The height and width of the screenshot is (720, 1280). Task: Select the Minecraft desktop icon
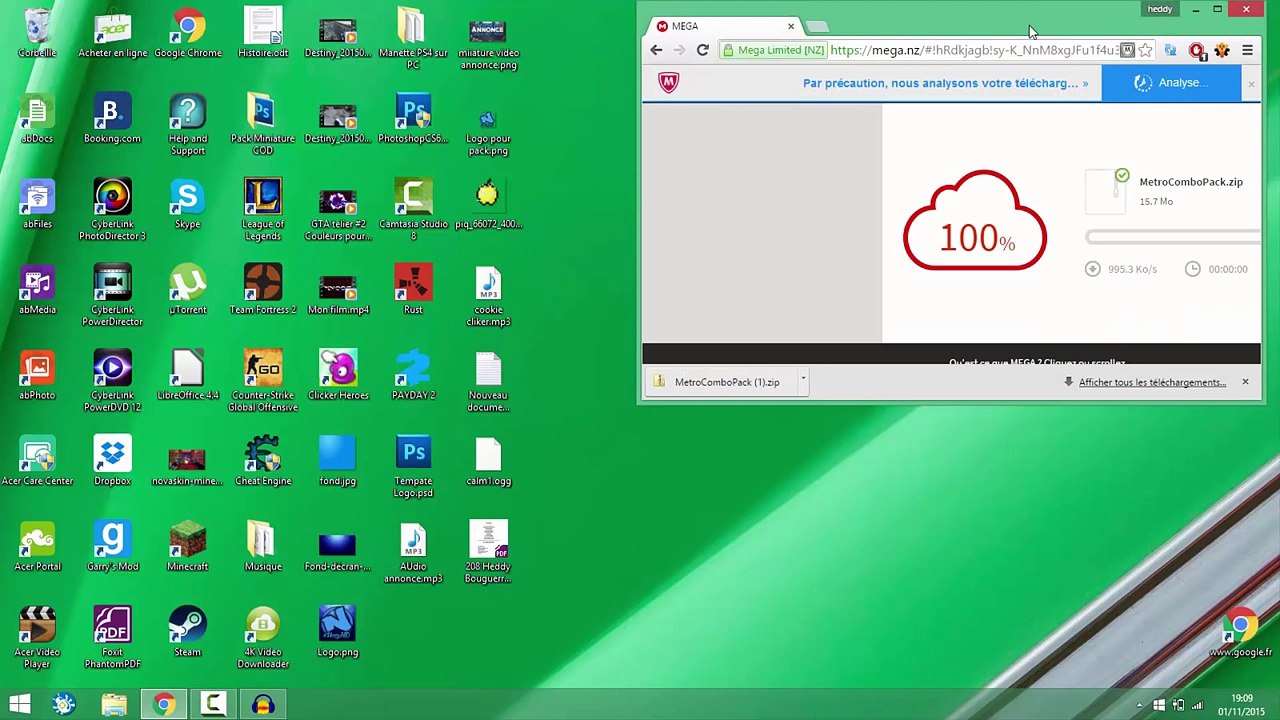187,546
